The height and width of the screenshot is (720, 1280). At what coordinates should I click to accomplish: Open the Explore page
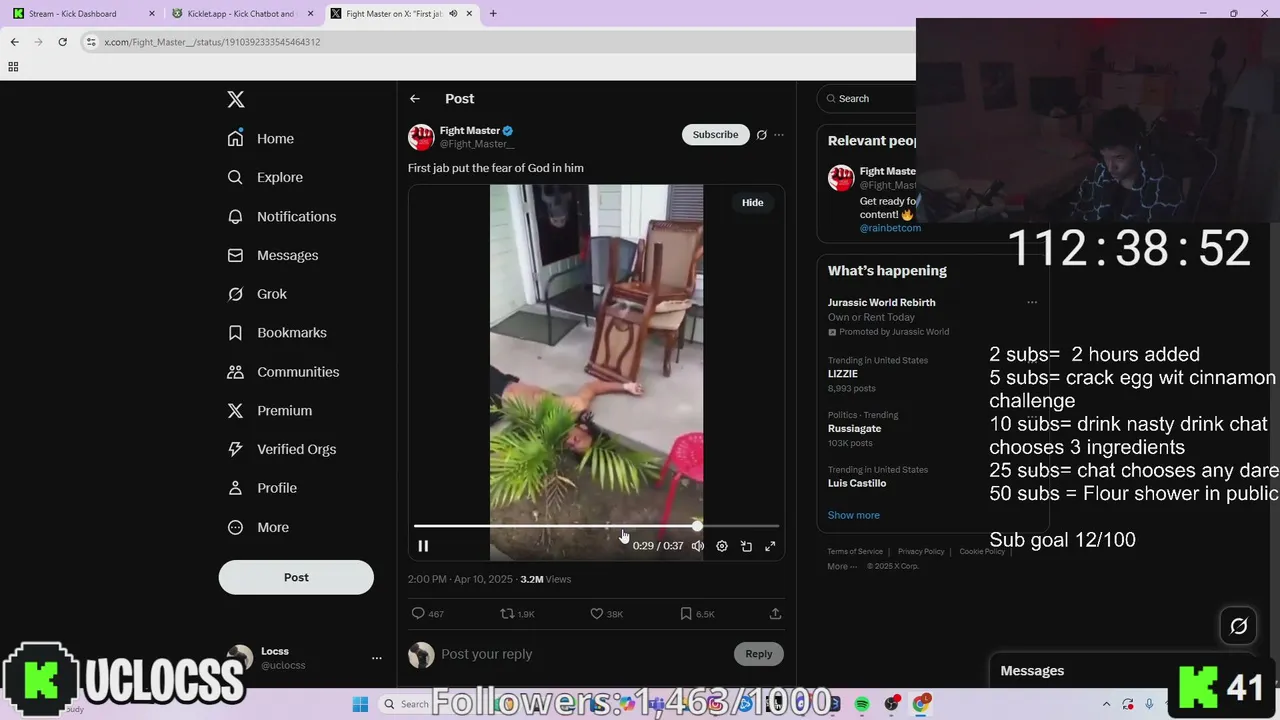(x=265, y=177)
